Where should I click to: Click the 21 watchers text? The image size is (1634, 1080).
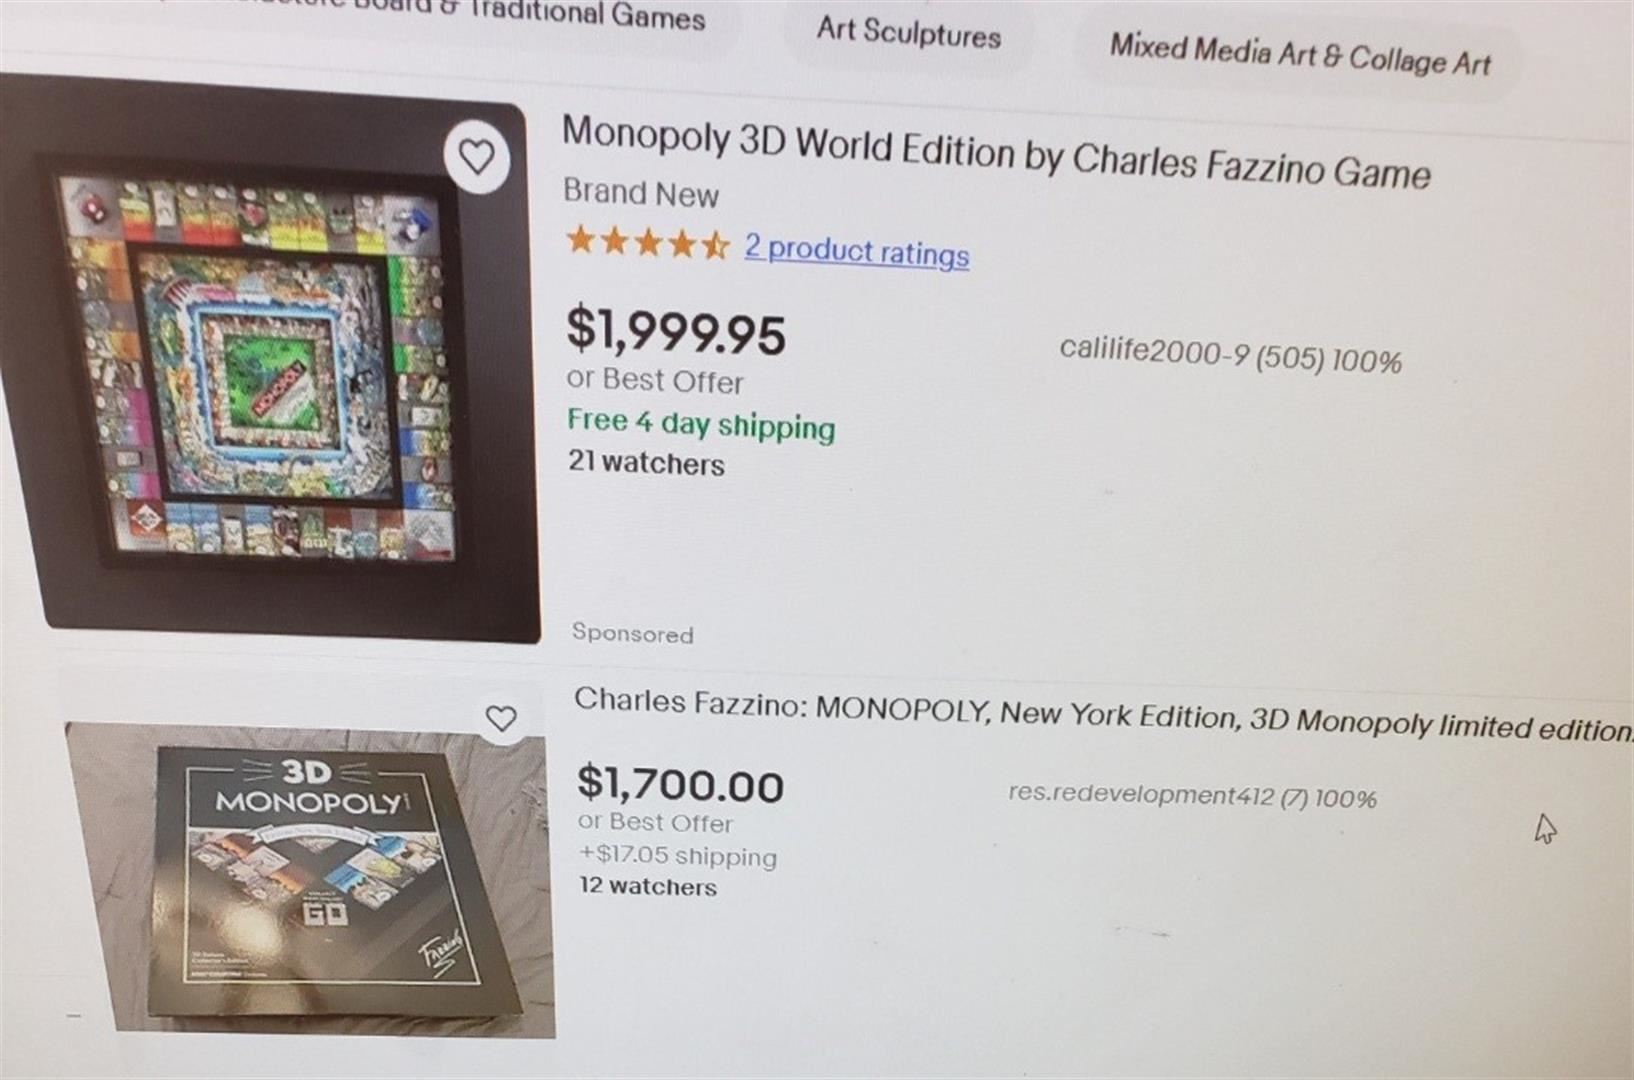tap(646, 462)
